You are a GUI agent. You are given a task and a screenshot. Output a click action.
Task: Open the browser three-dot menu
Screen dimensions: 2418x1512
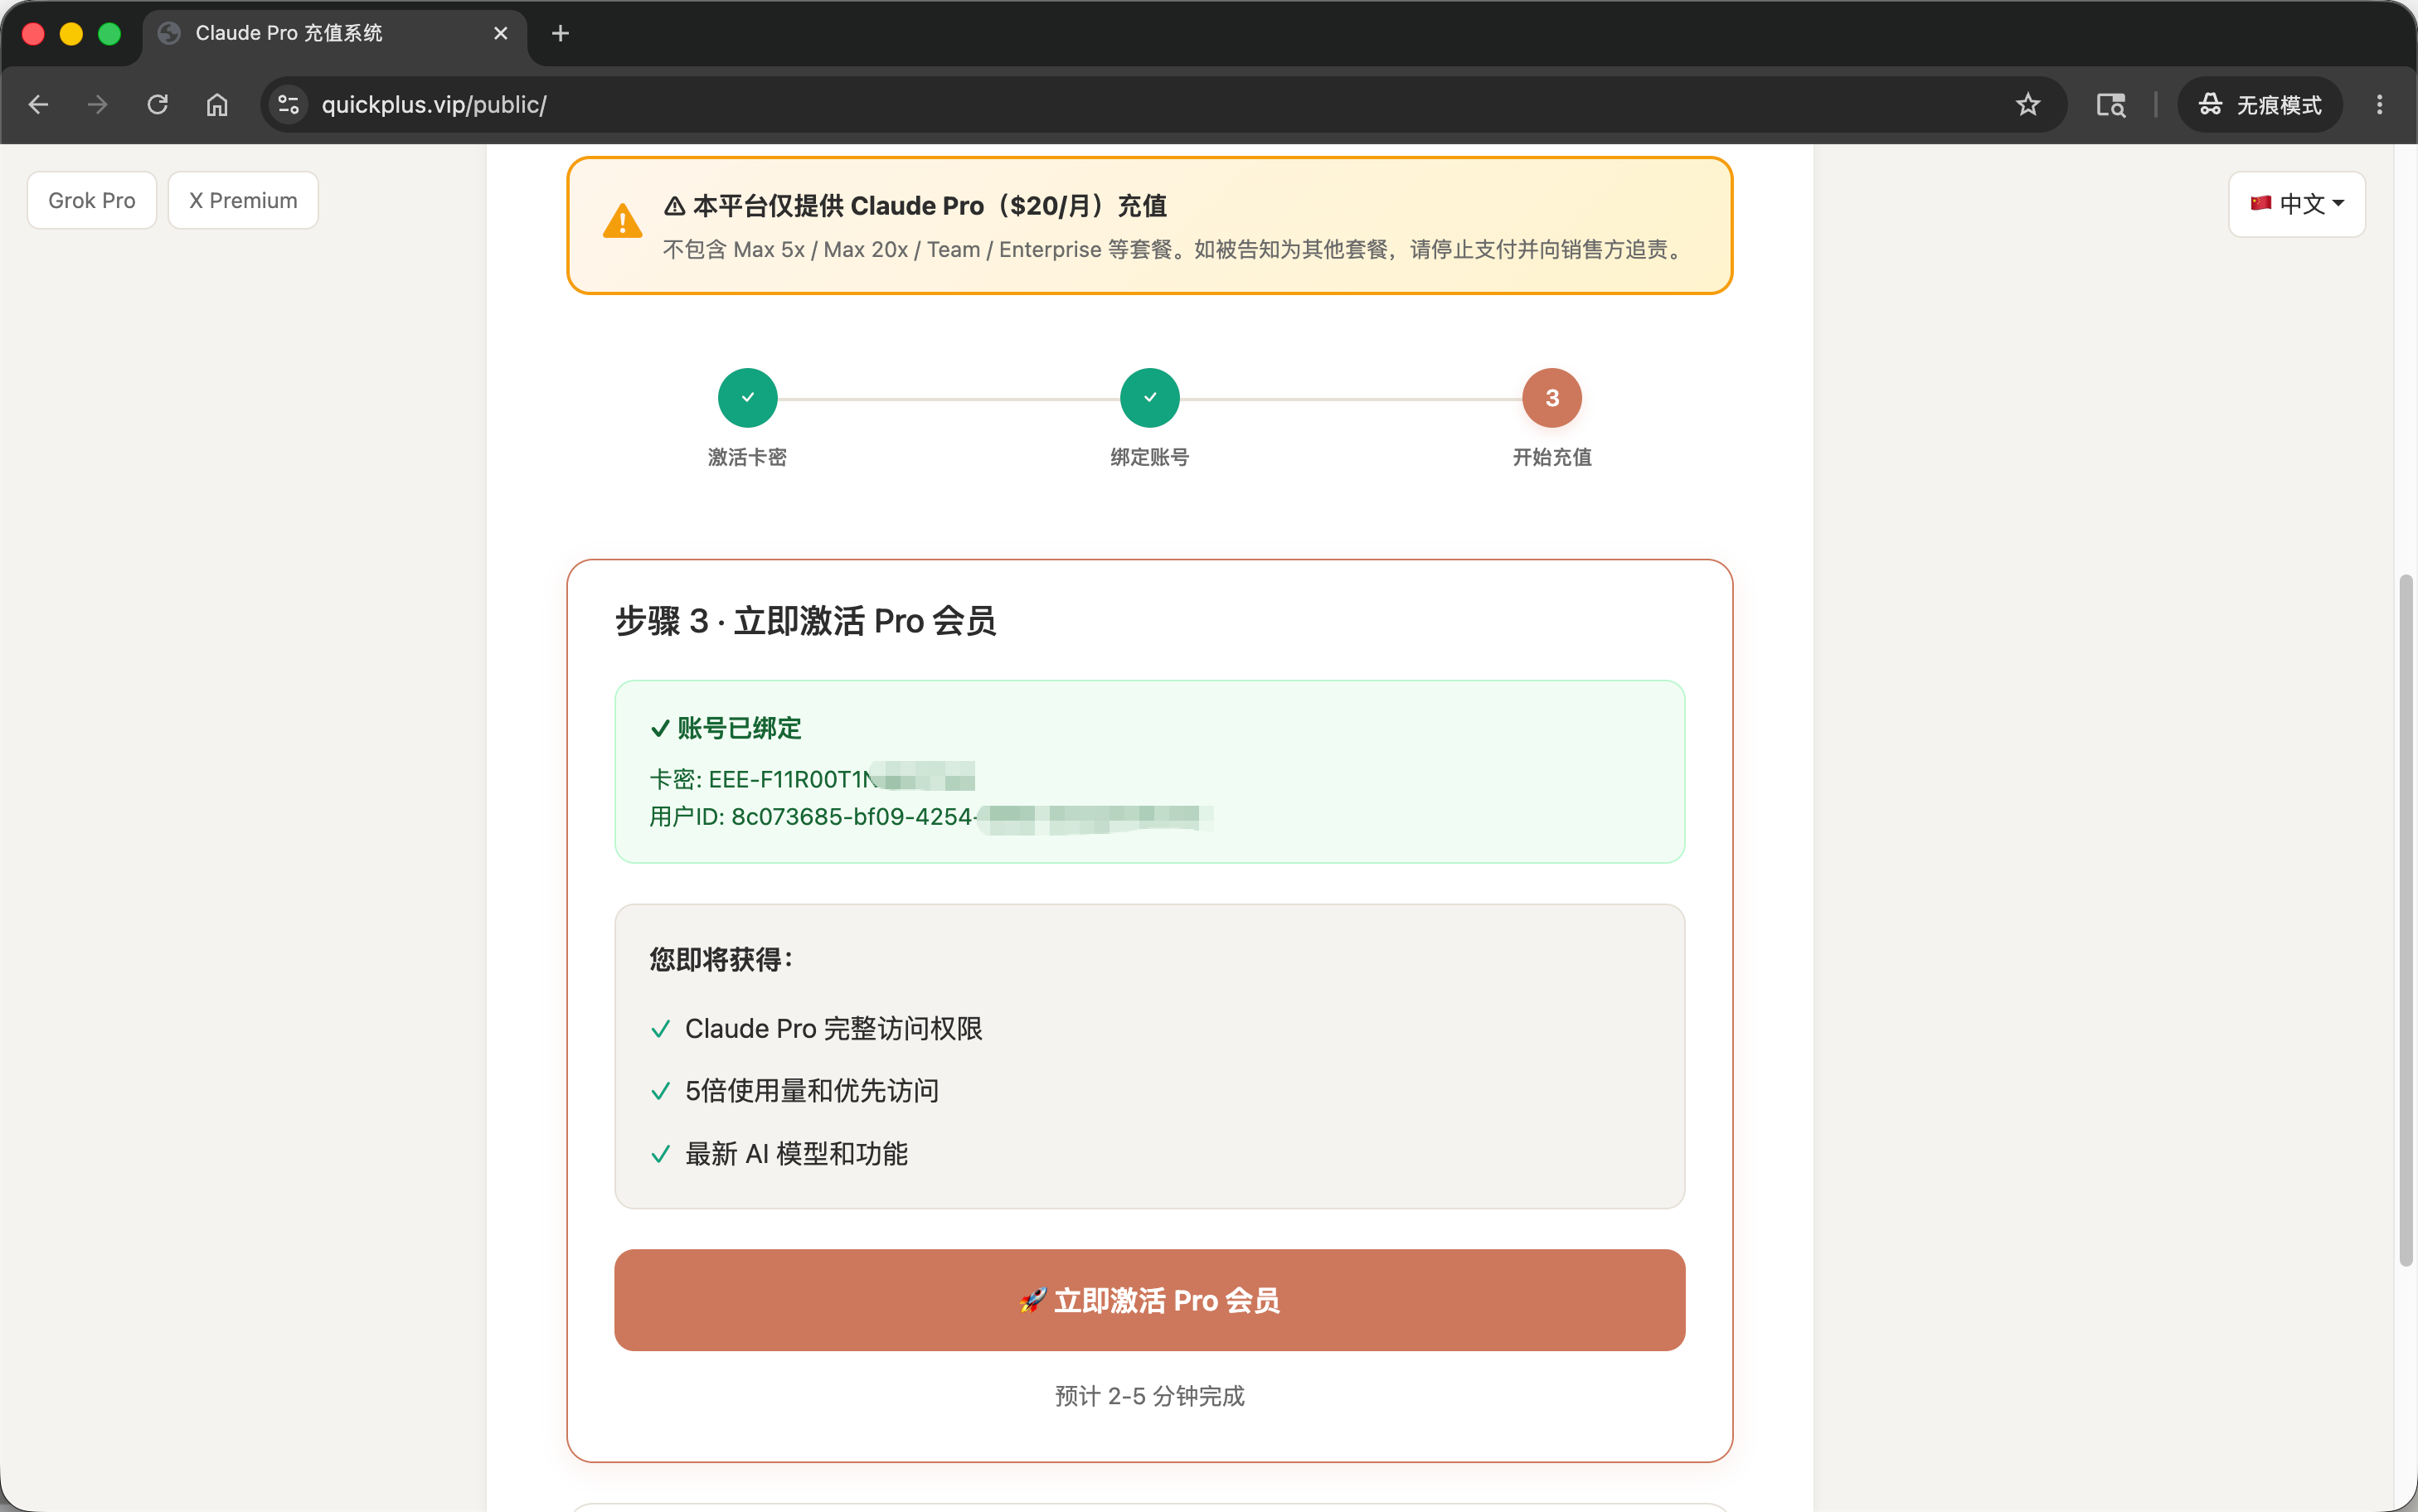(x=2379, y=104)
